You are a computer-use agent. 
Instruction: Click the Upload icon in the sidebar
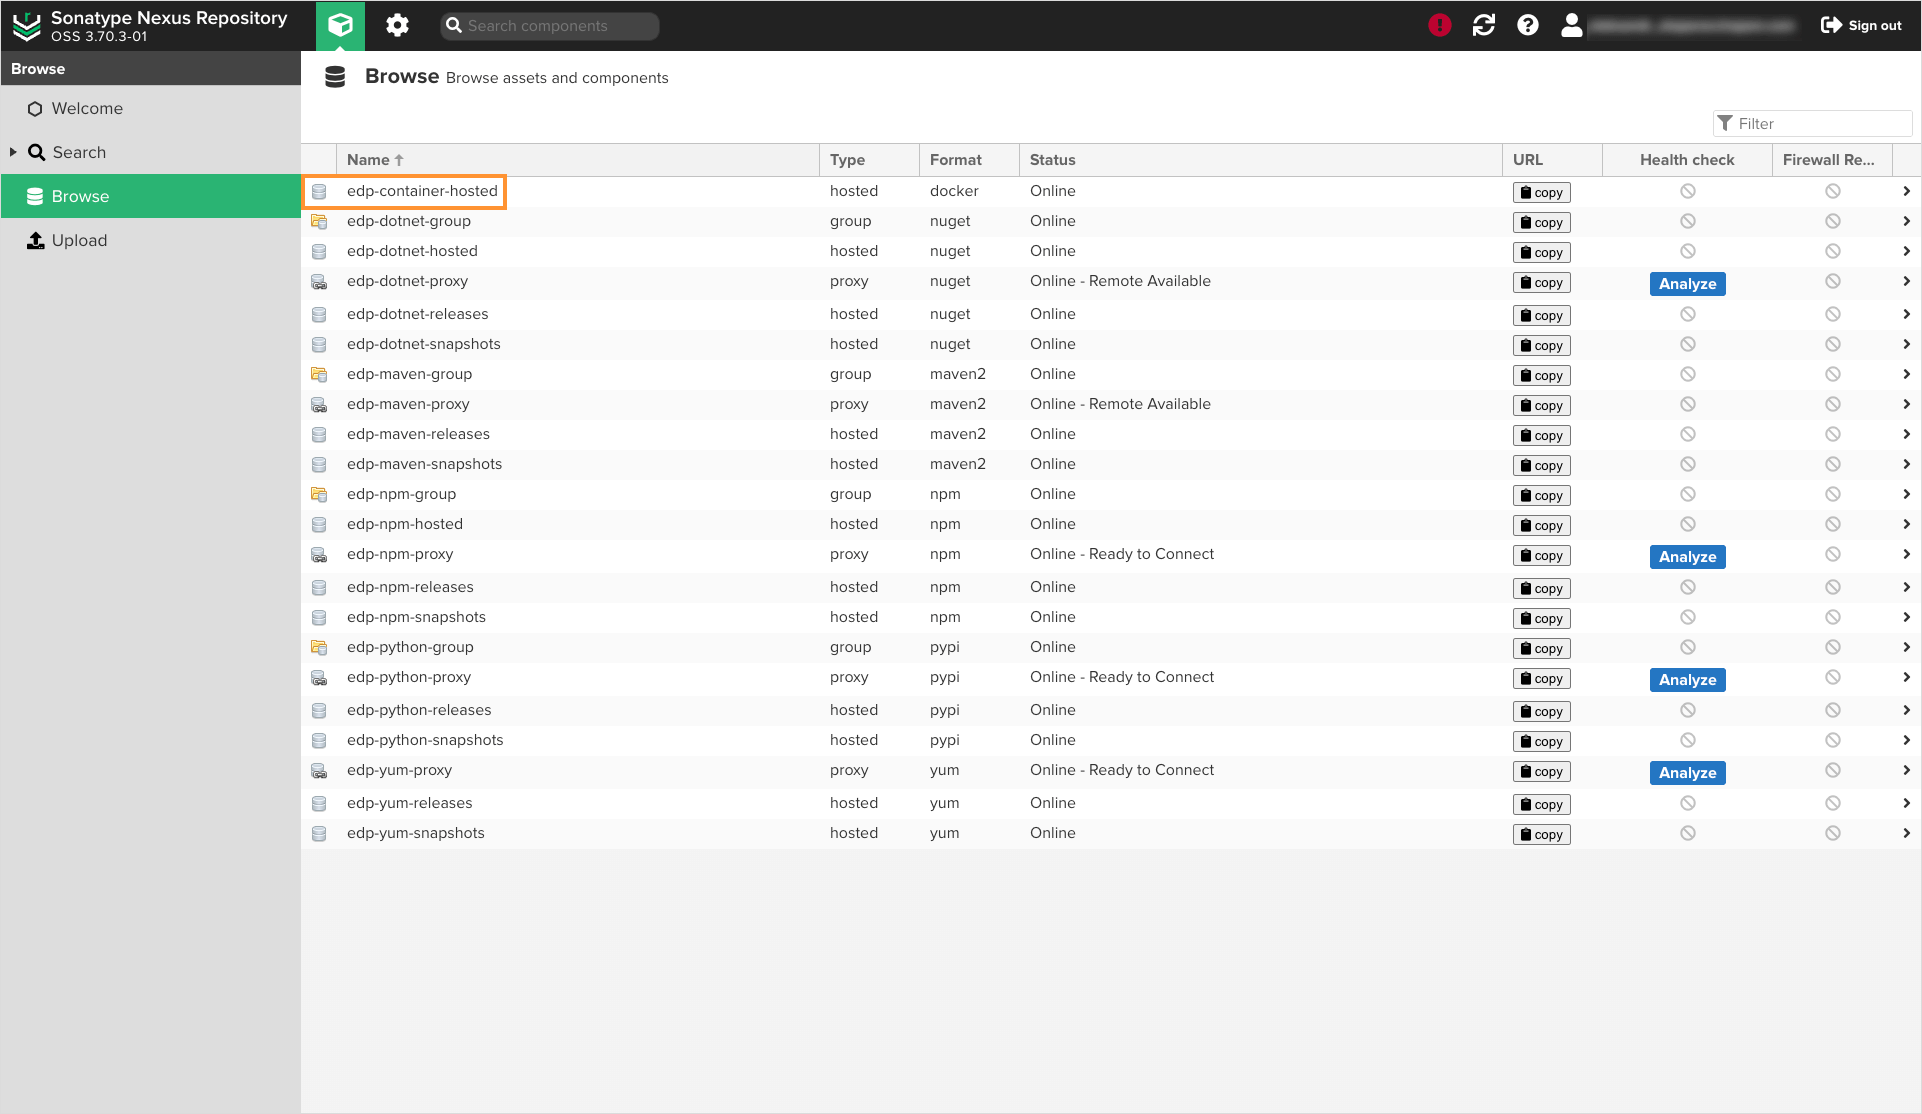point(35,240)
